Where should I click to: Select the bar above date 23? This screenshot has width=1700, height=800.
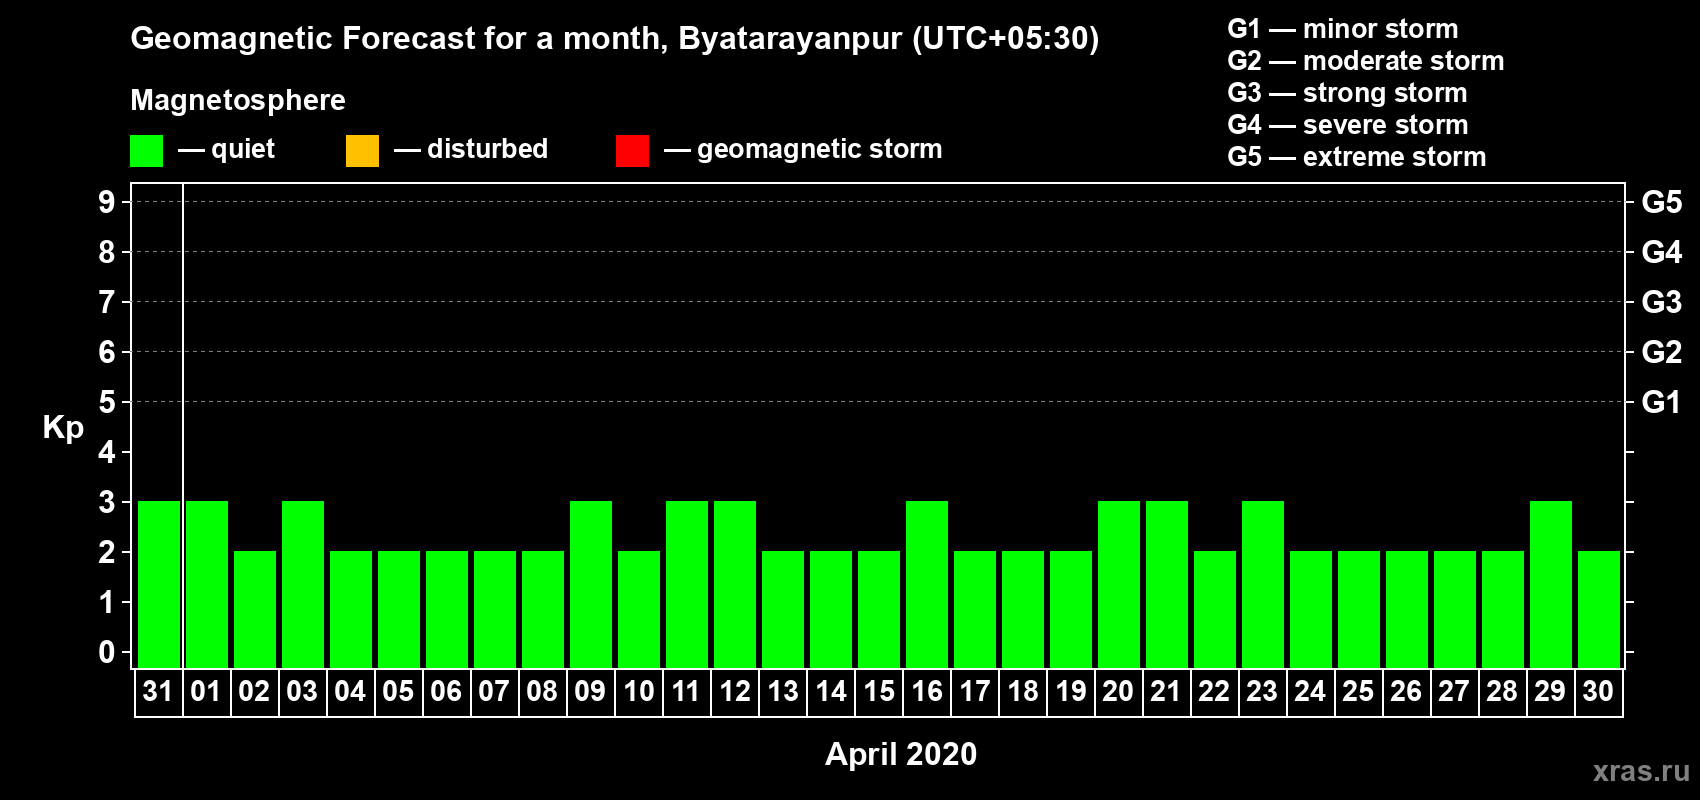coord(1263,585)
